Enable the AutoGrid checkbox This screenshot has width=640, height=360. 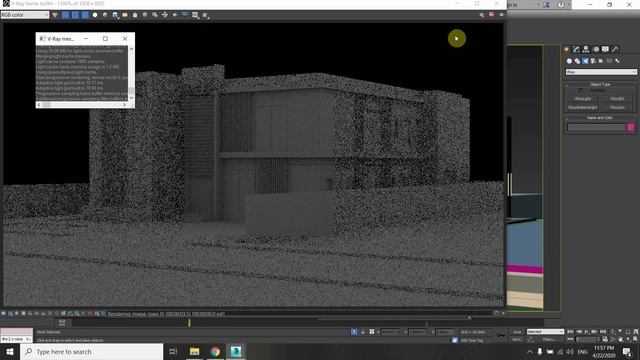[x=581, y=91]
